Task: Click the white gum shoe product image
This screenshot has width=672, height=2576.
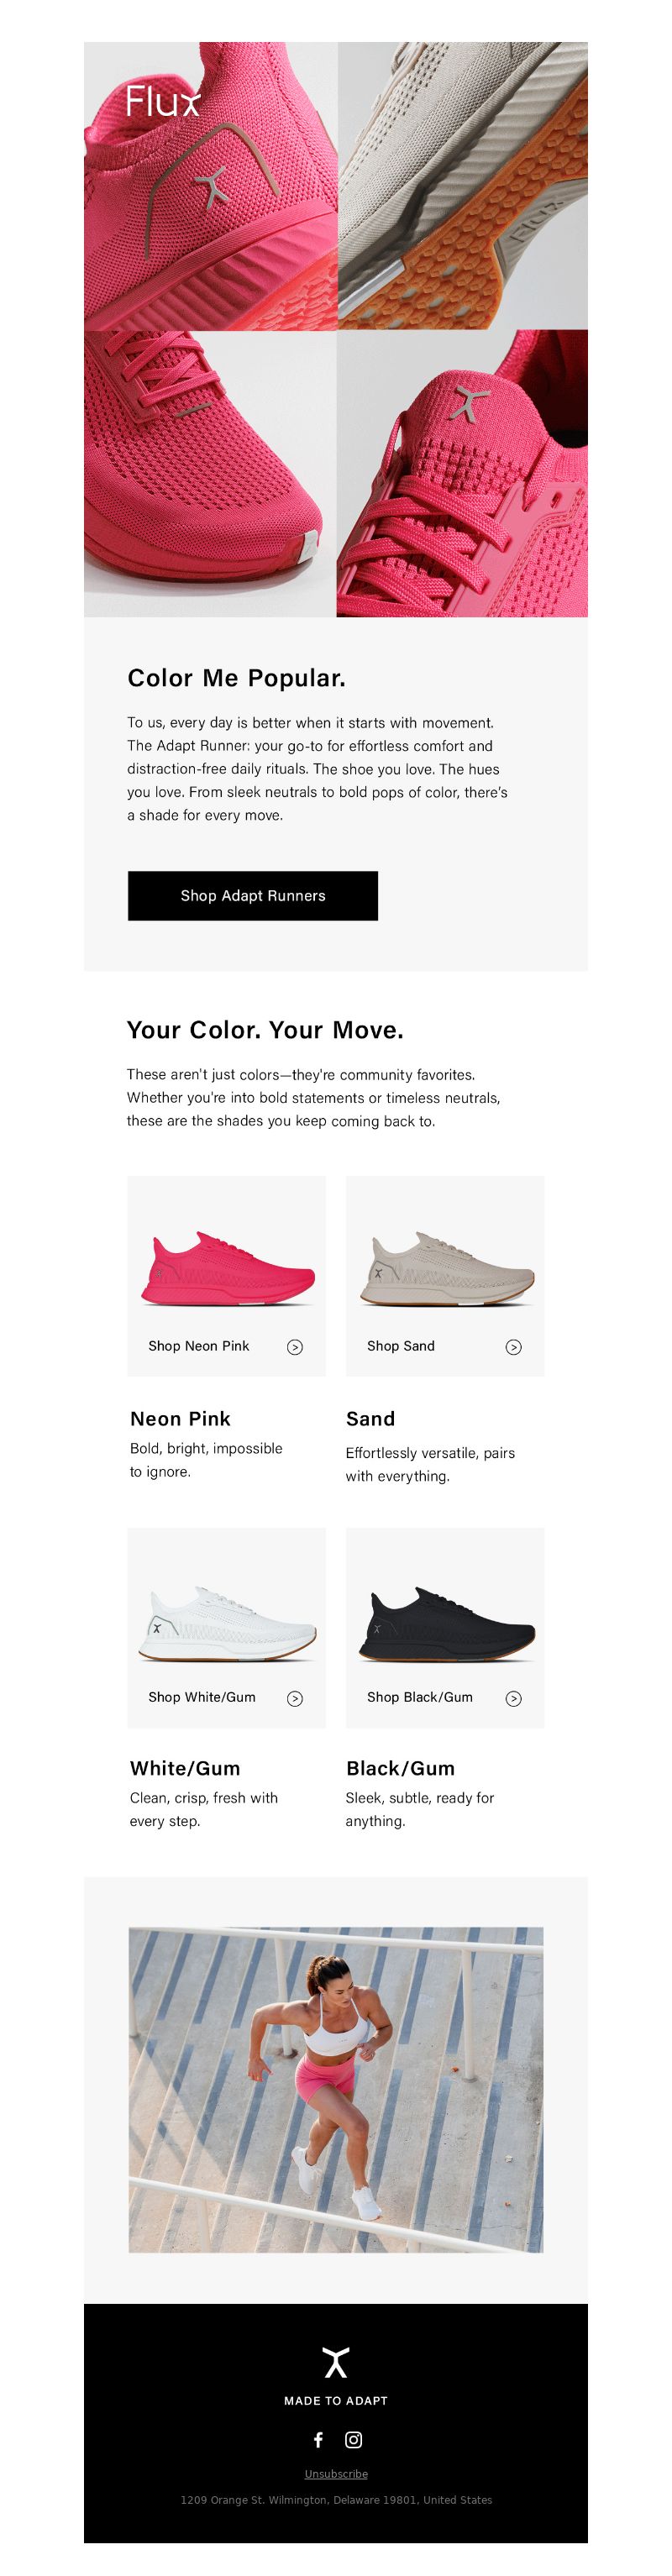Action: (x=228, y=1621)
